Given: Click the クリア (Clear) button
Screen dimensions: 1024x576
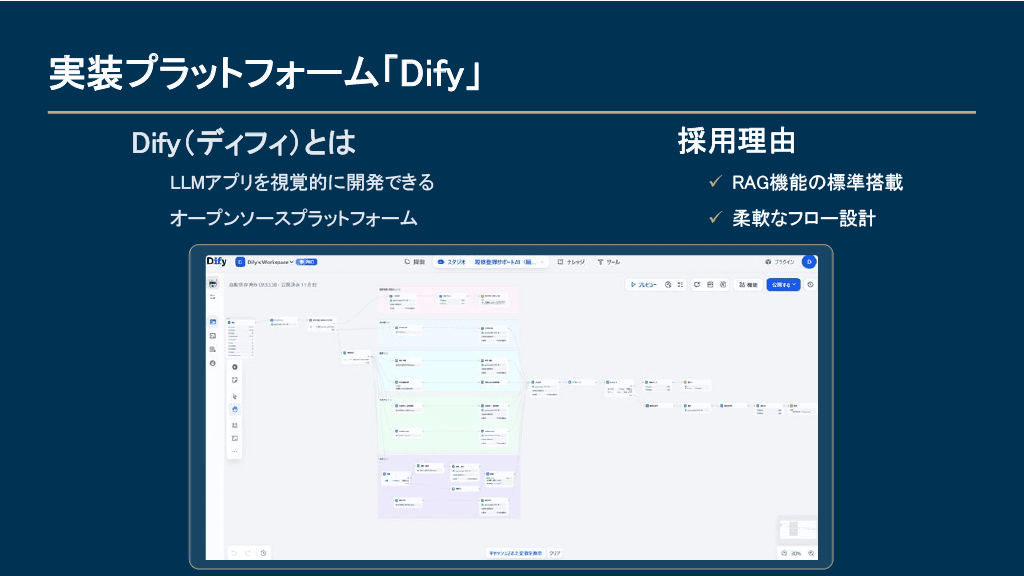Looking at the screenshot, I should (554, 553).
